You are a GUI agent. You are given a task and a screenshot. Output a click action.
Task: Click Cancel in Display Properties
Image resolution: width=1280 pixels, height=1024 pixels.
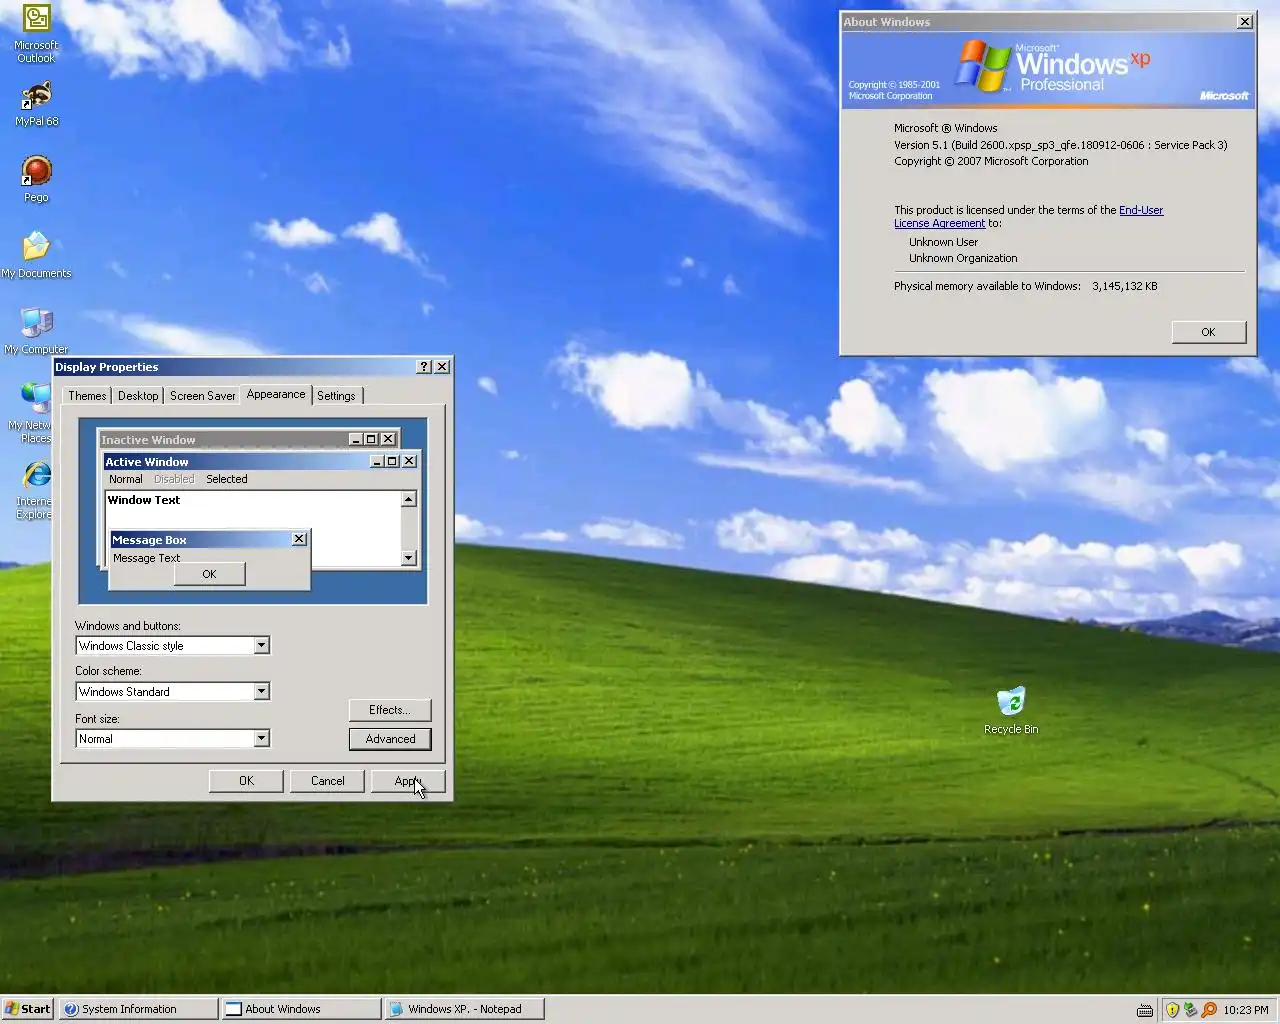[327, 781]
